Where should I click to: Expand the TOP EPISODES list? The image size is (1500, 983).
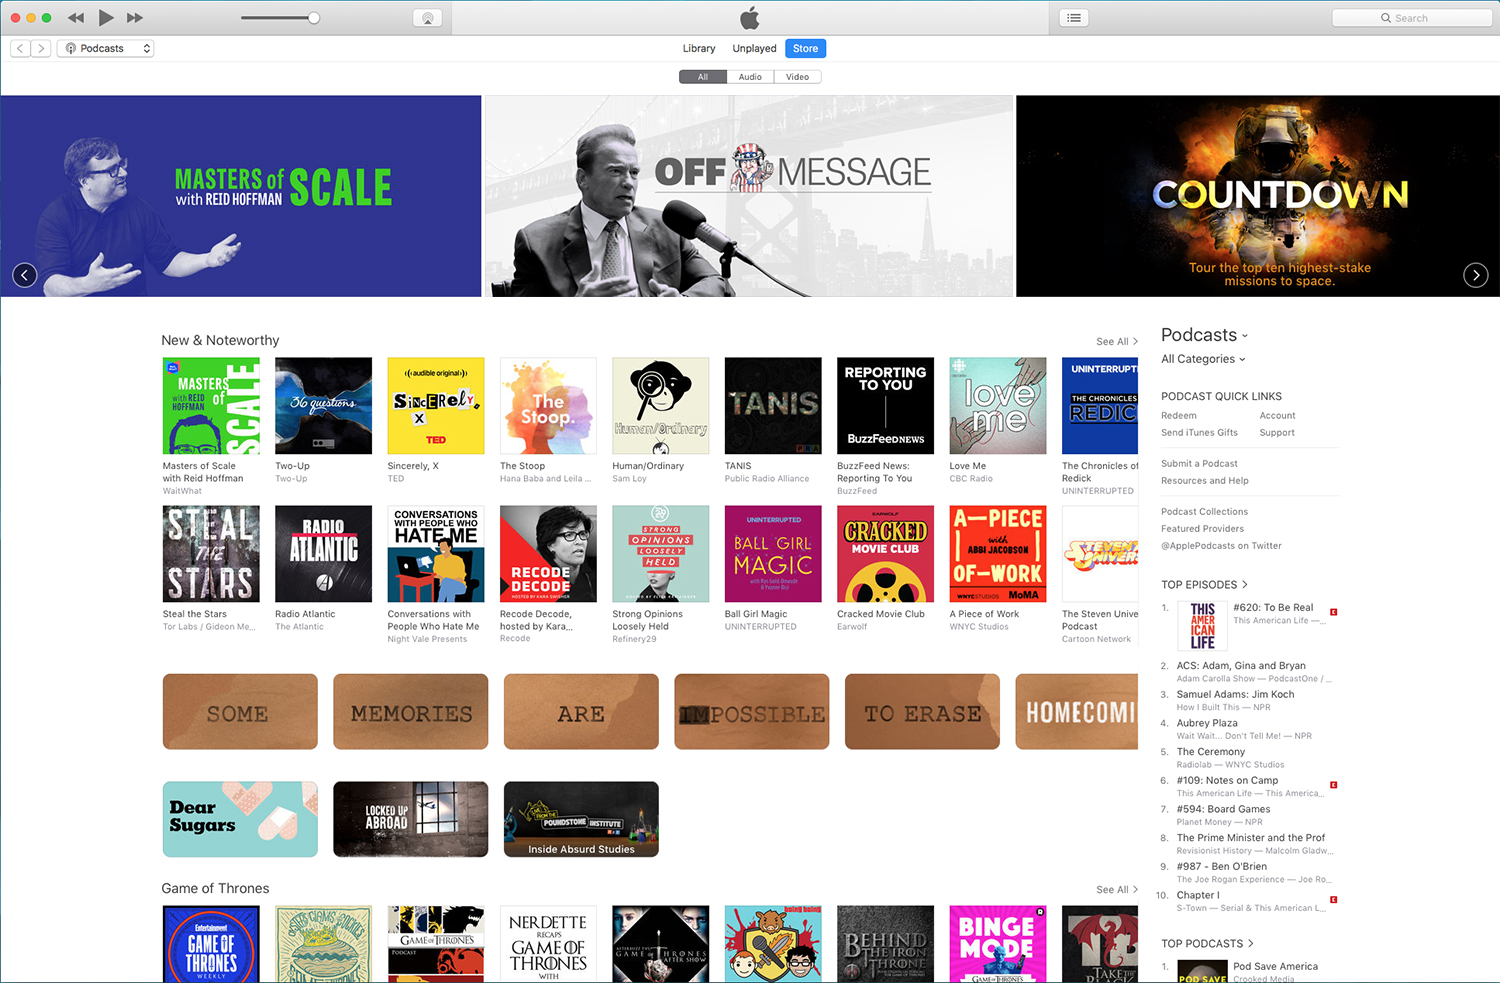pos(1204,585)
